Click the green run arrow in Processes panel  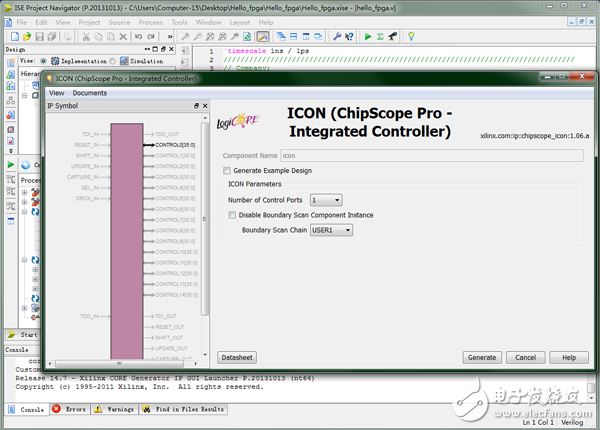point(11,164)
